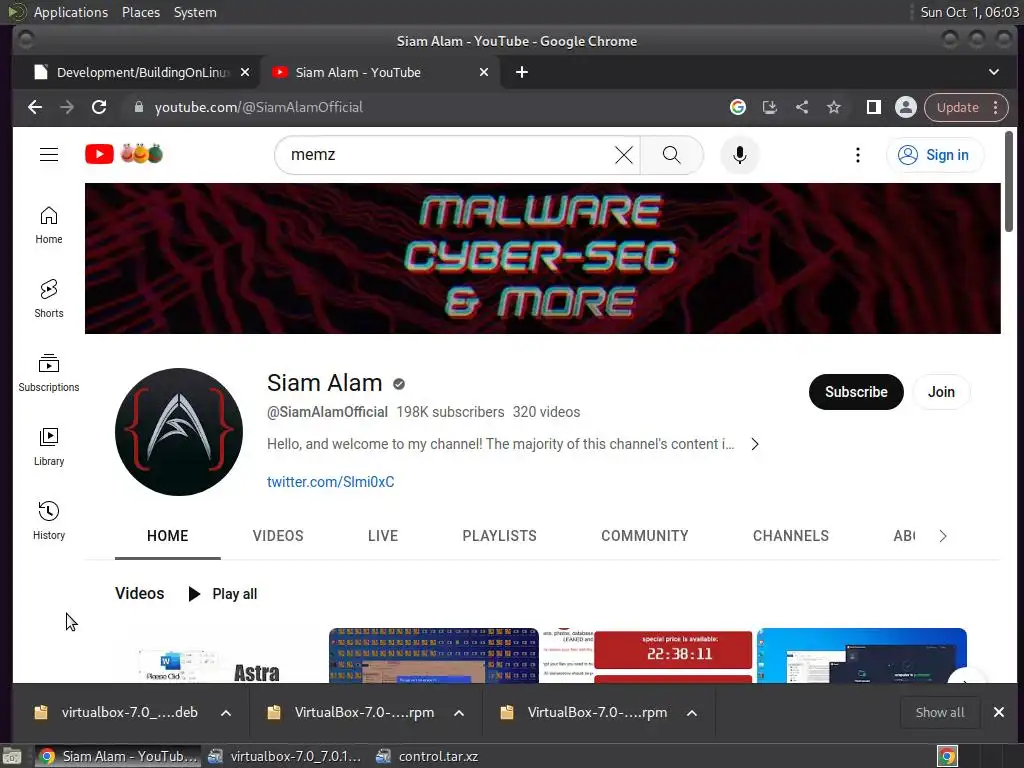Open the Applications menu
This screenshot has width=1024, height=768.
[x=71, y=12]
